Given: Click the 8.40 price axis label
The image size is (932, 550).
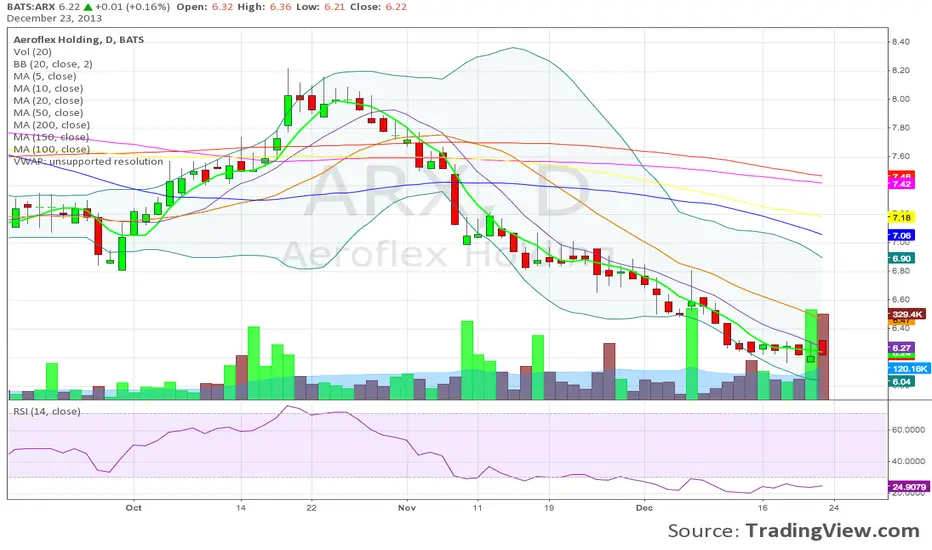Looking at the screenshot, I should click(x=900, y=42).
